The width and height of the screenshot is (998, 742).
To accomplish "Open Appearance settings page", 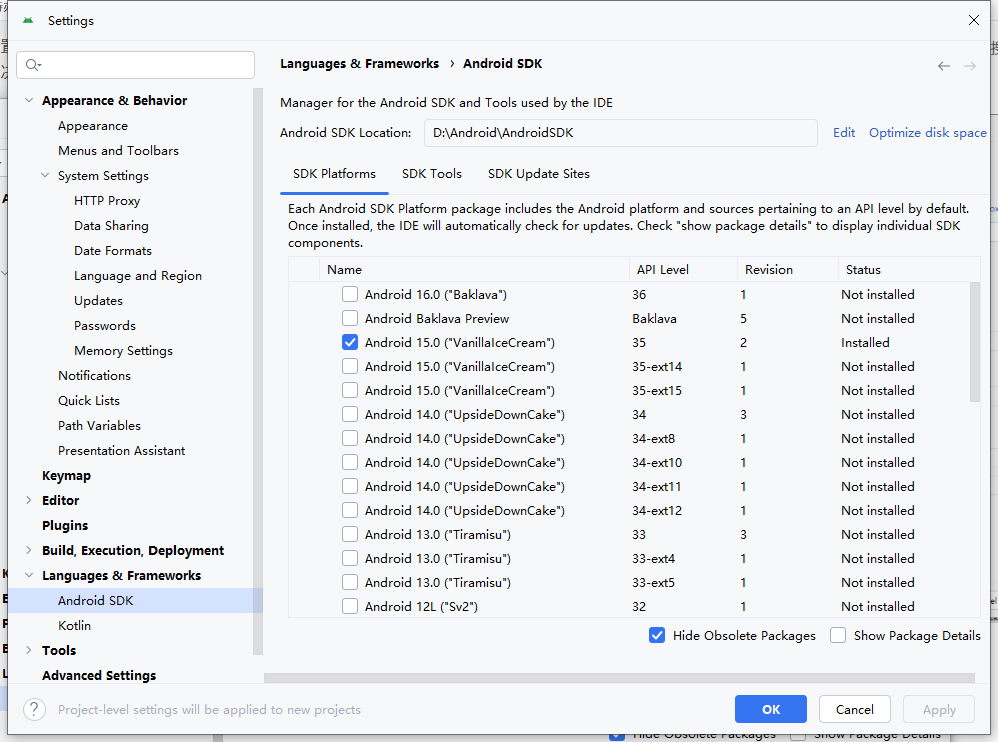I will pyautogui.click(x=93, y=126).
